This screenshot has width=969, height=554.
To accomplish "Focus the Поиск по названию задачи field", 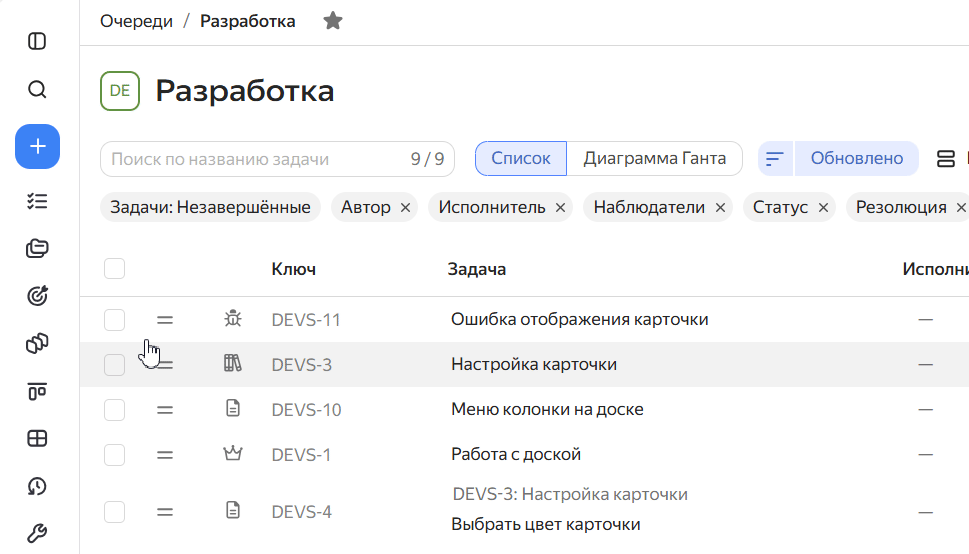I will pos(277,159).
